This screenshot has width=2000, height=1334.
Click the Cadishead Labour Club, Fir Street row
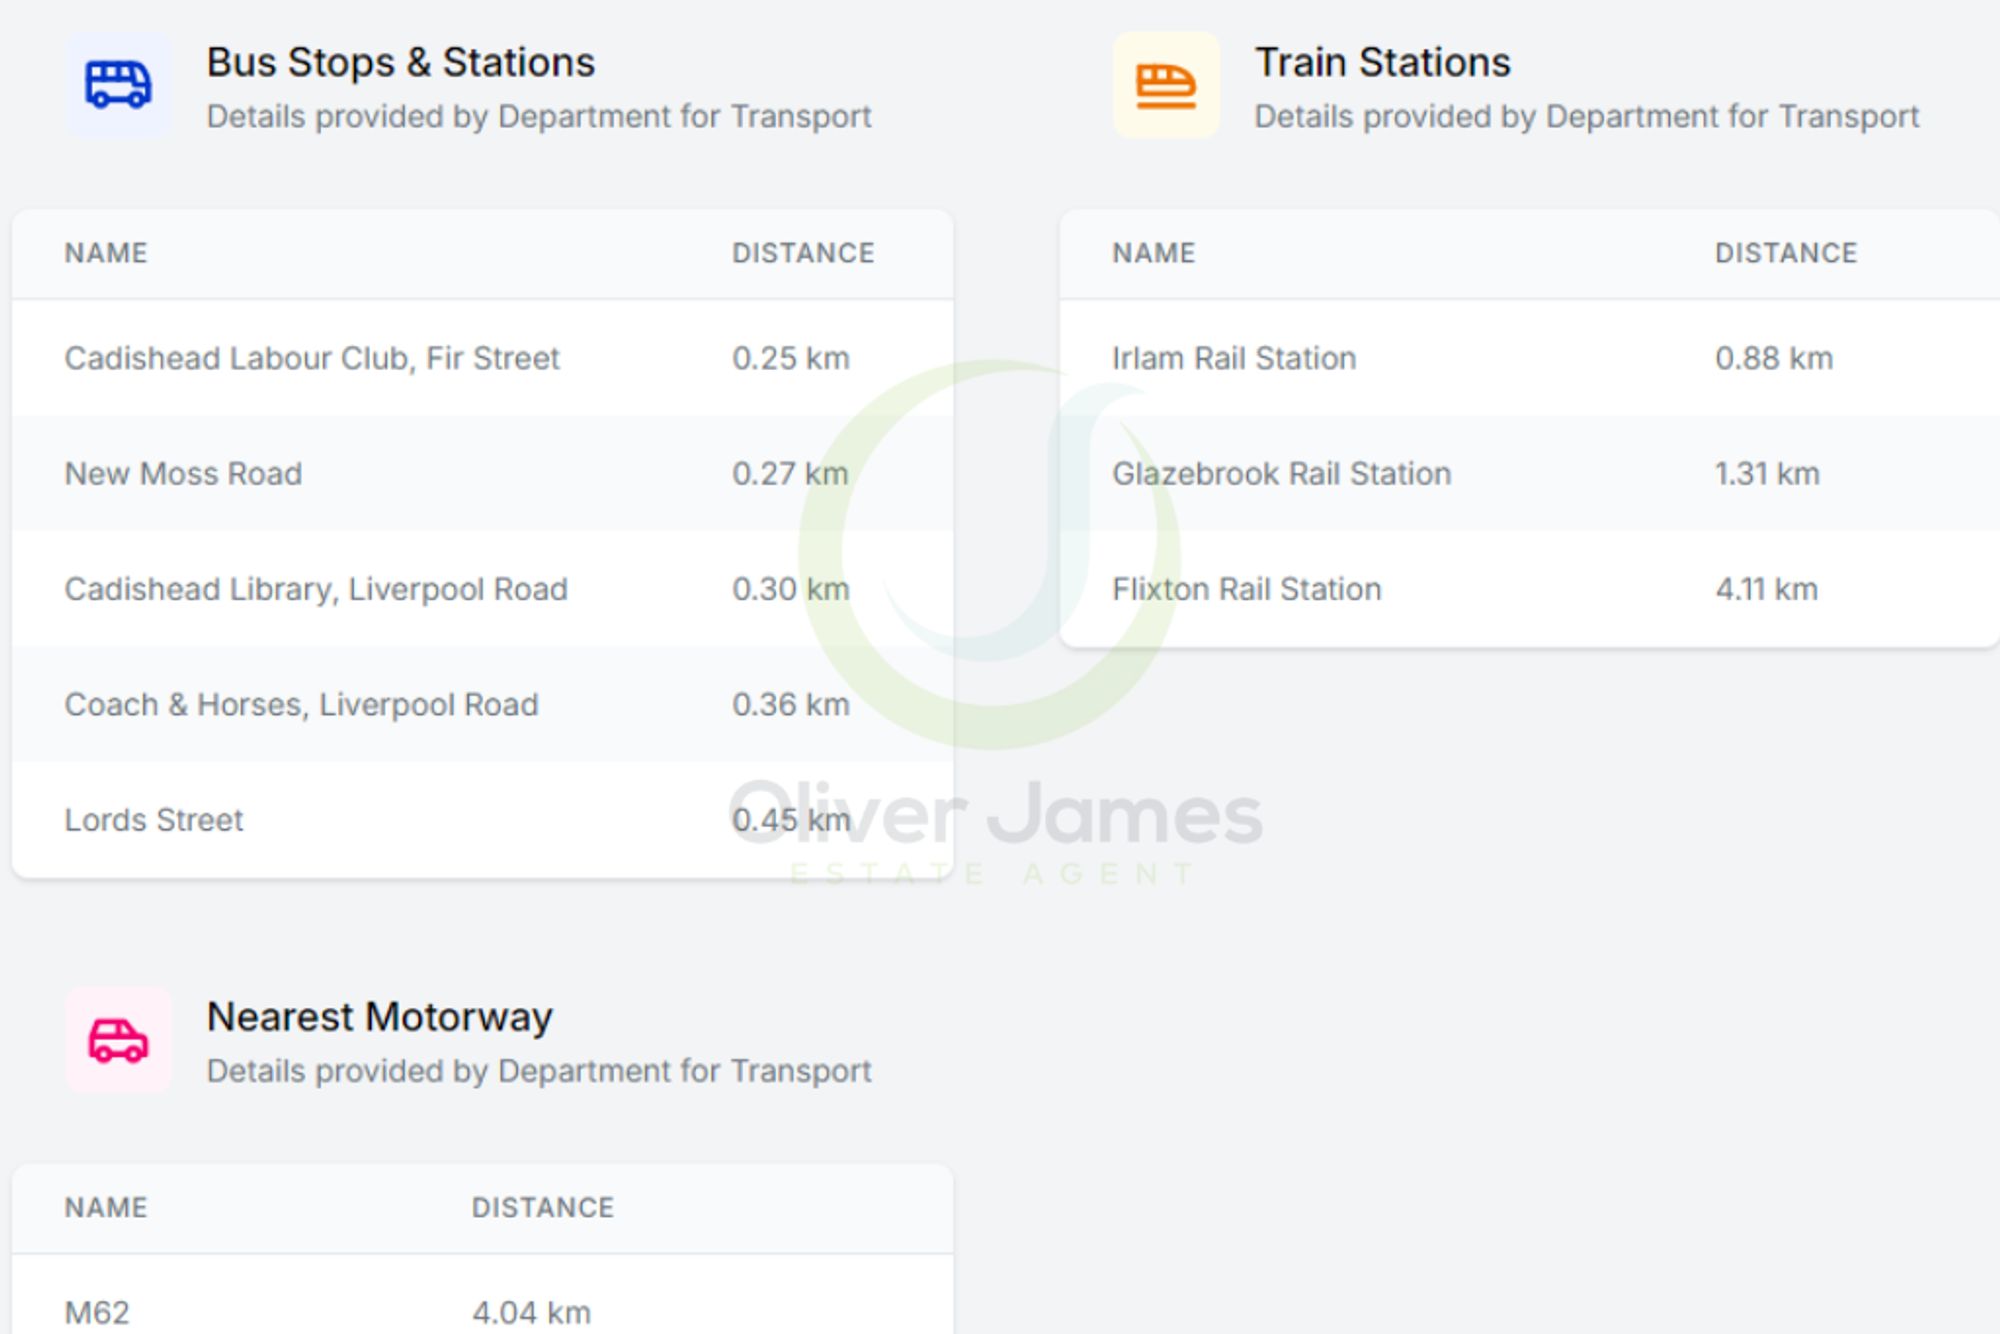coord(312,358)
